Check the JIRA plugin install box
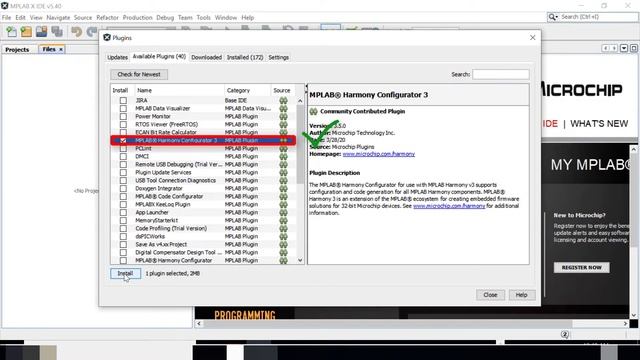This screenshot has height=360, width=640. click(x=123, y=100)
